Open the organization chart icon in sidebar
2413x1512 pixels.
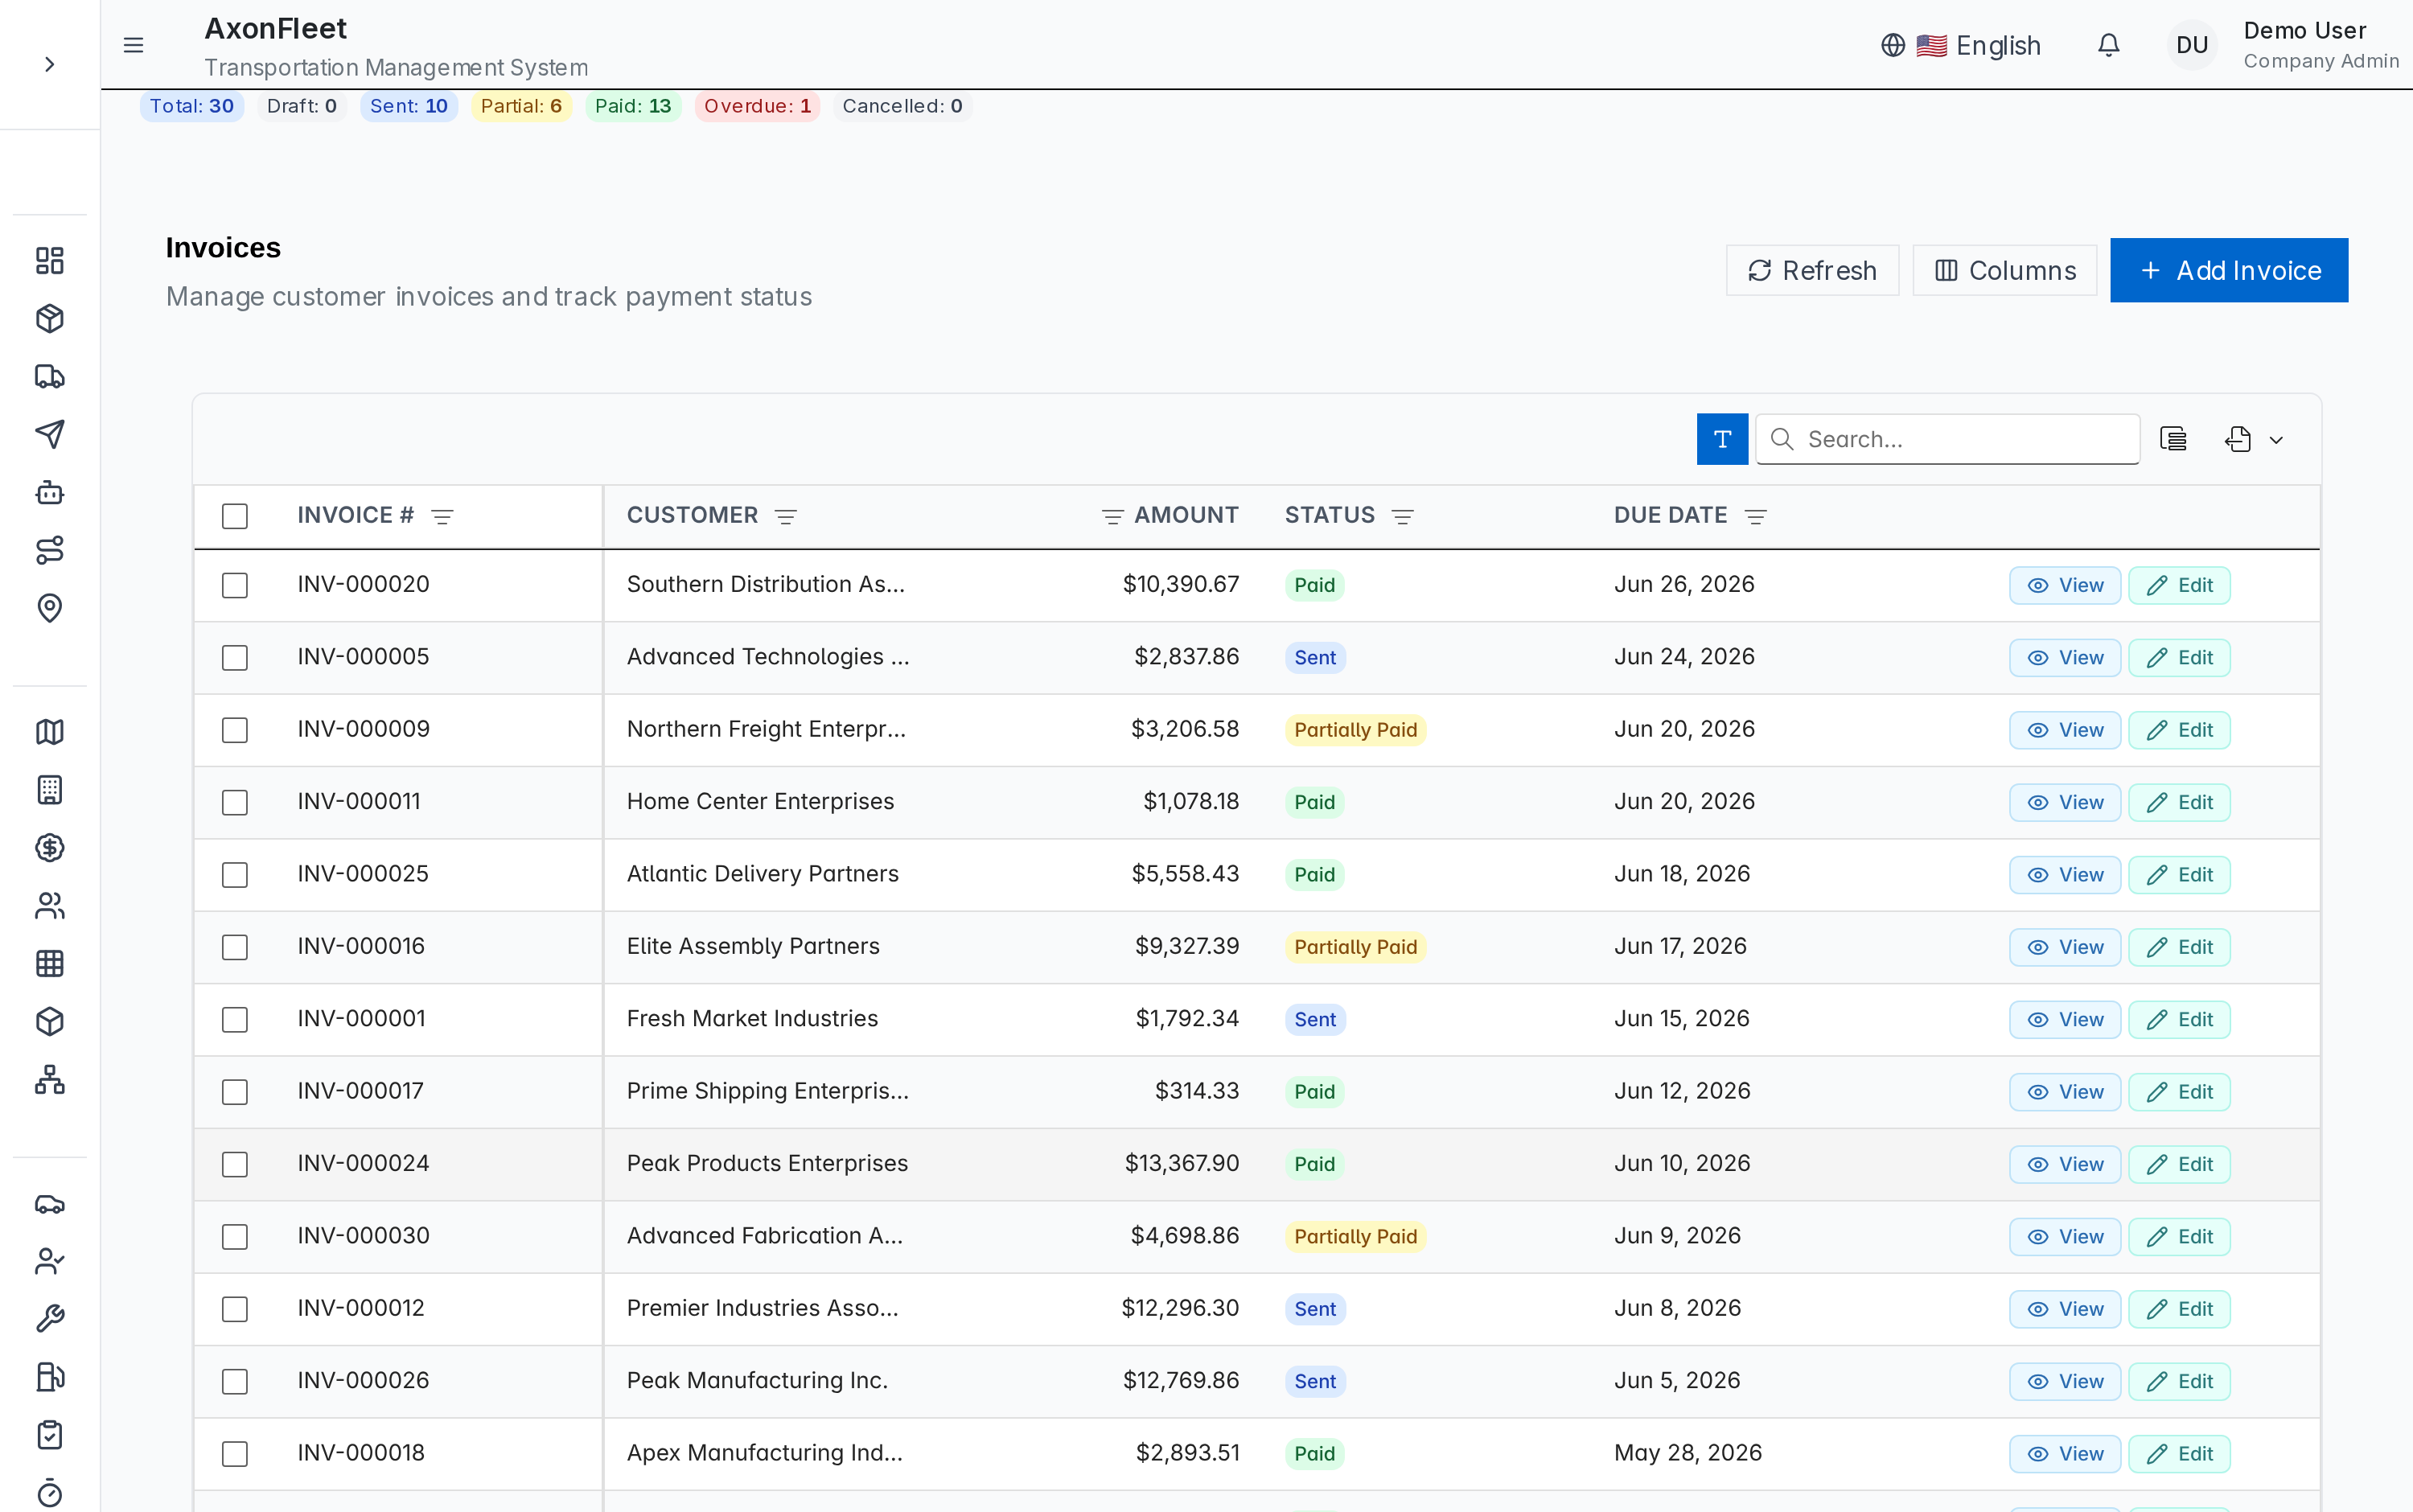click(x=50, y=1080)
